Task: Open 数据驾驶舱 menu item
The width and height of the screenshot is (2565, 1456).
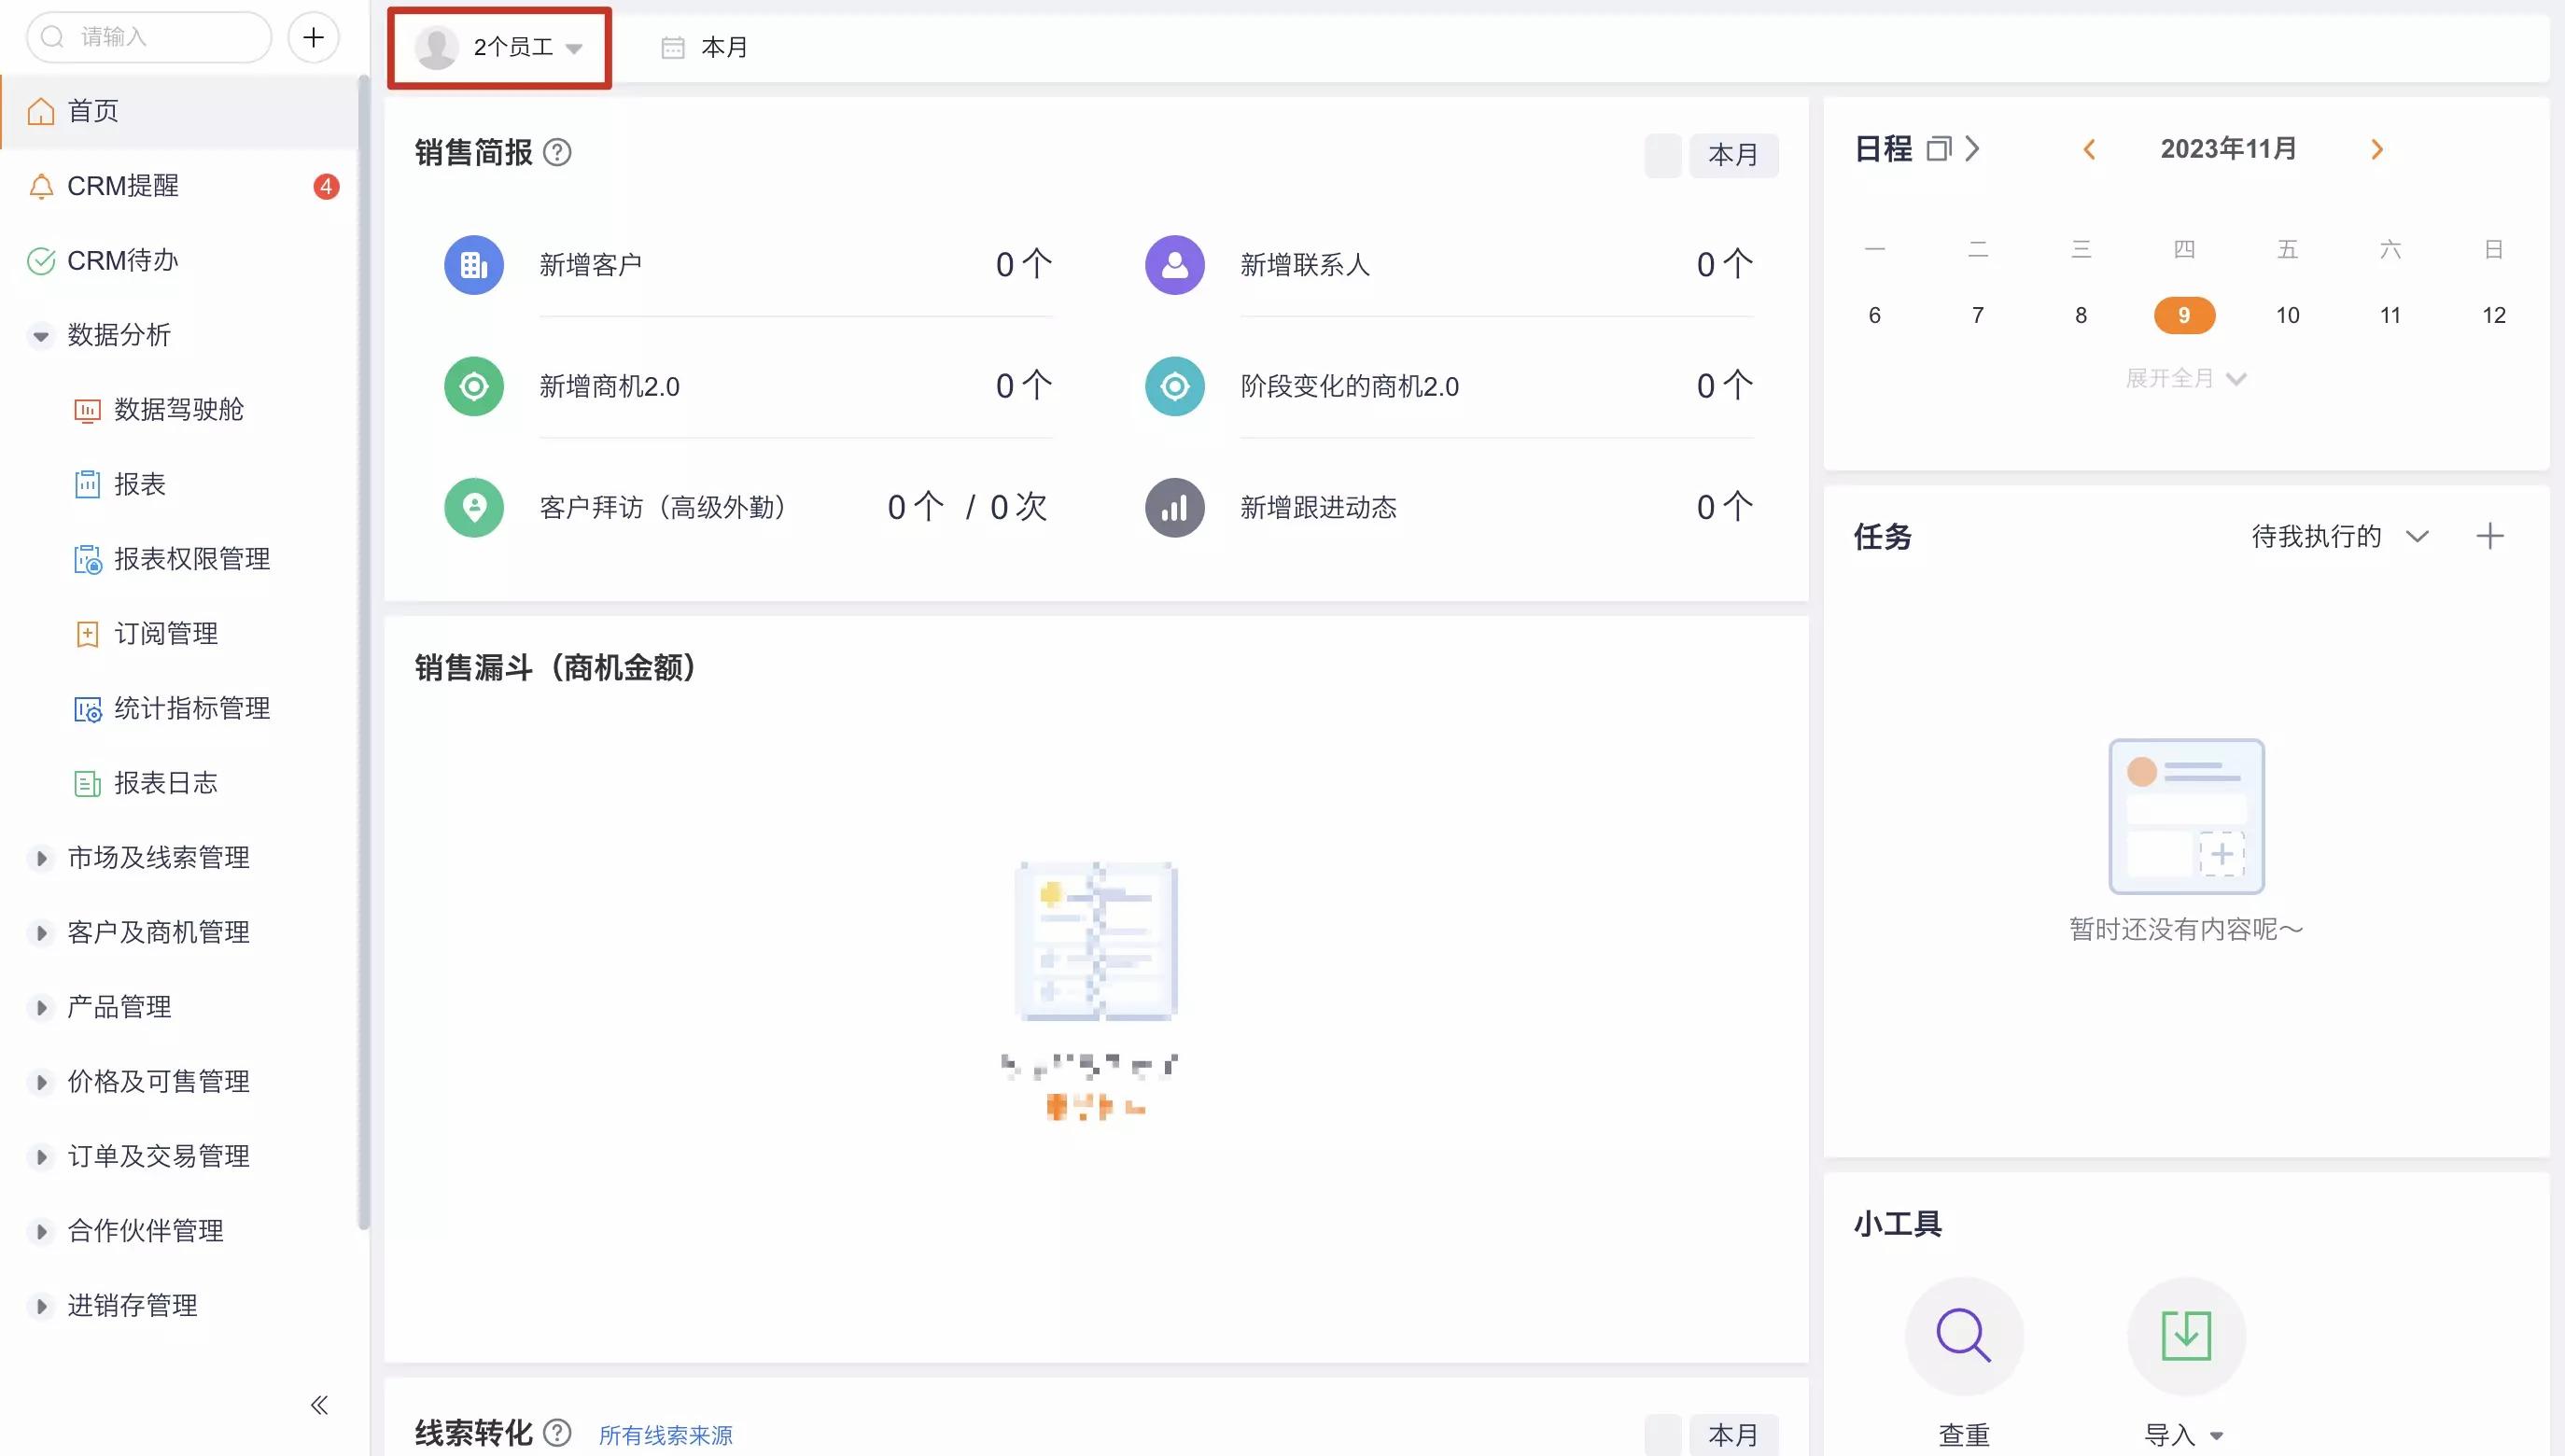Action: (x=179, y=410)
